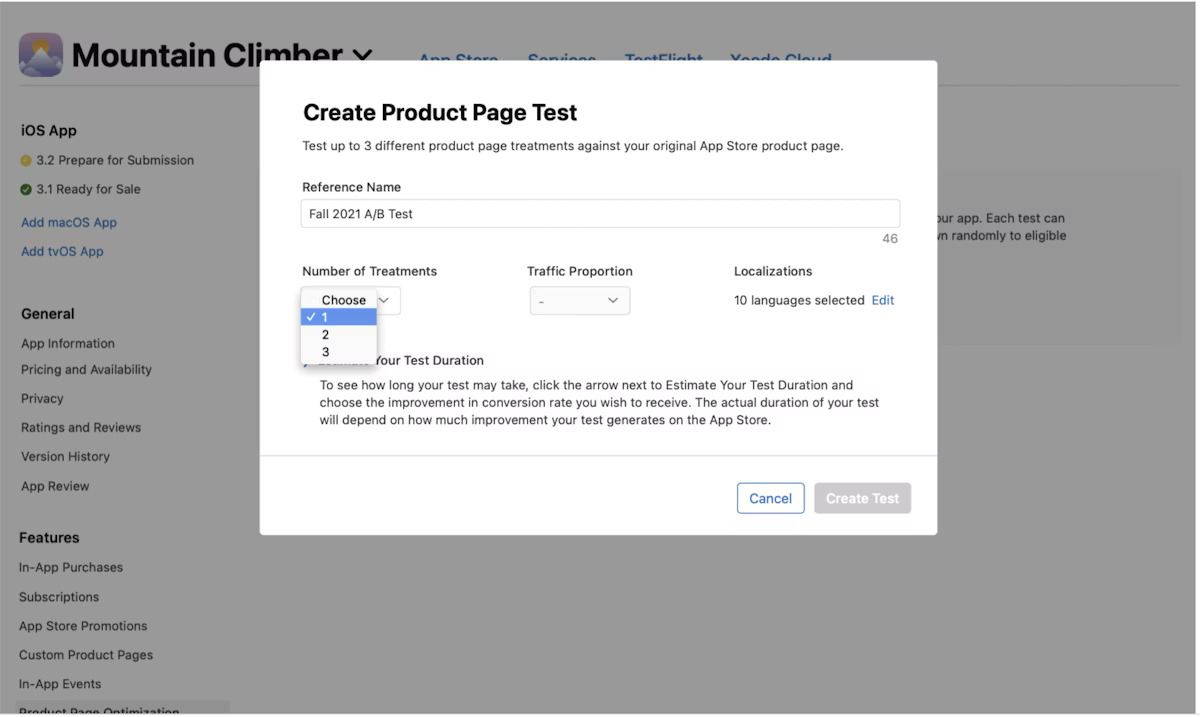The width and height of the screenshot is (1200, 717).
Task: Open In-App Purchases in Features
Action: (x=71, y=567)
